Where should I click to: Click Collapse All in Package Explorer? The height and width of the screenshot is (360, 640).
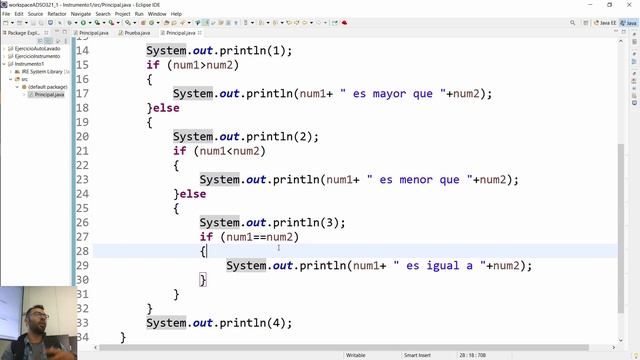pyautogui.click(x=40, y=41)
